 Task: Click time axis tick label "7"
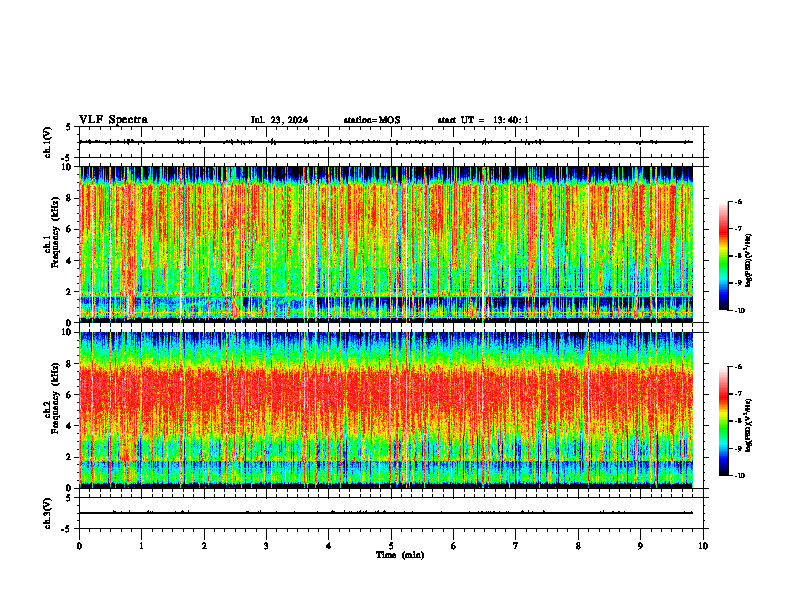pyautogui.click(x=516, y=546)
